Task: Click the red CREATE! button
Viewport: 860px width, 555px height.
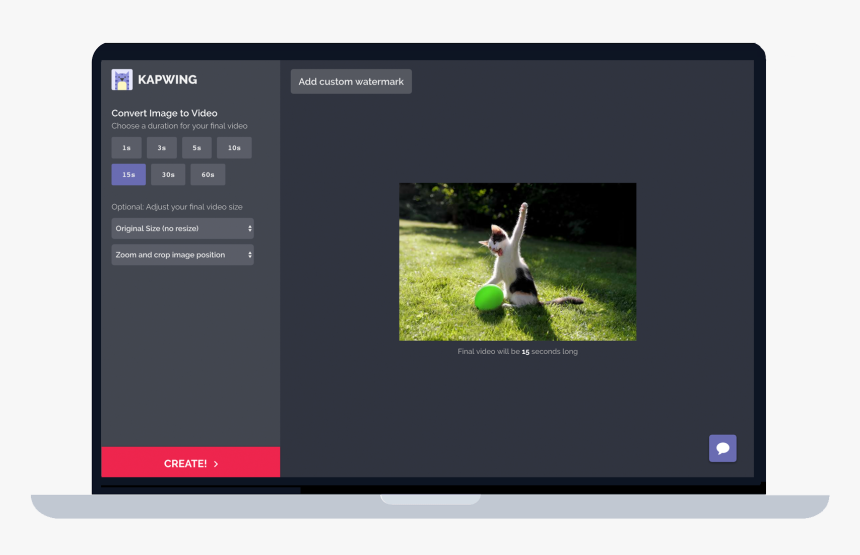Action: 190,462
